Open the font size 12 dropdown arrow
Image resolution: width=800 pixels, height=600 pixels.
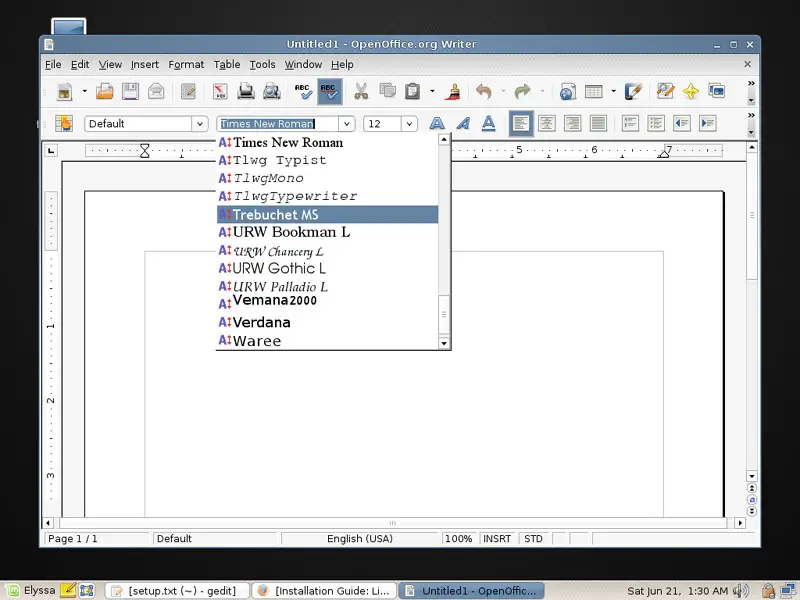point(409,124)
